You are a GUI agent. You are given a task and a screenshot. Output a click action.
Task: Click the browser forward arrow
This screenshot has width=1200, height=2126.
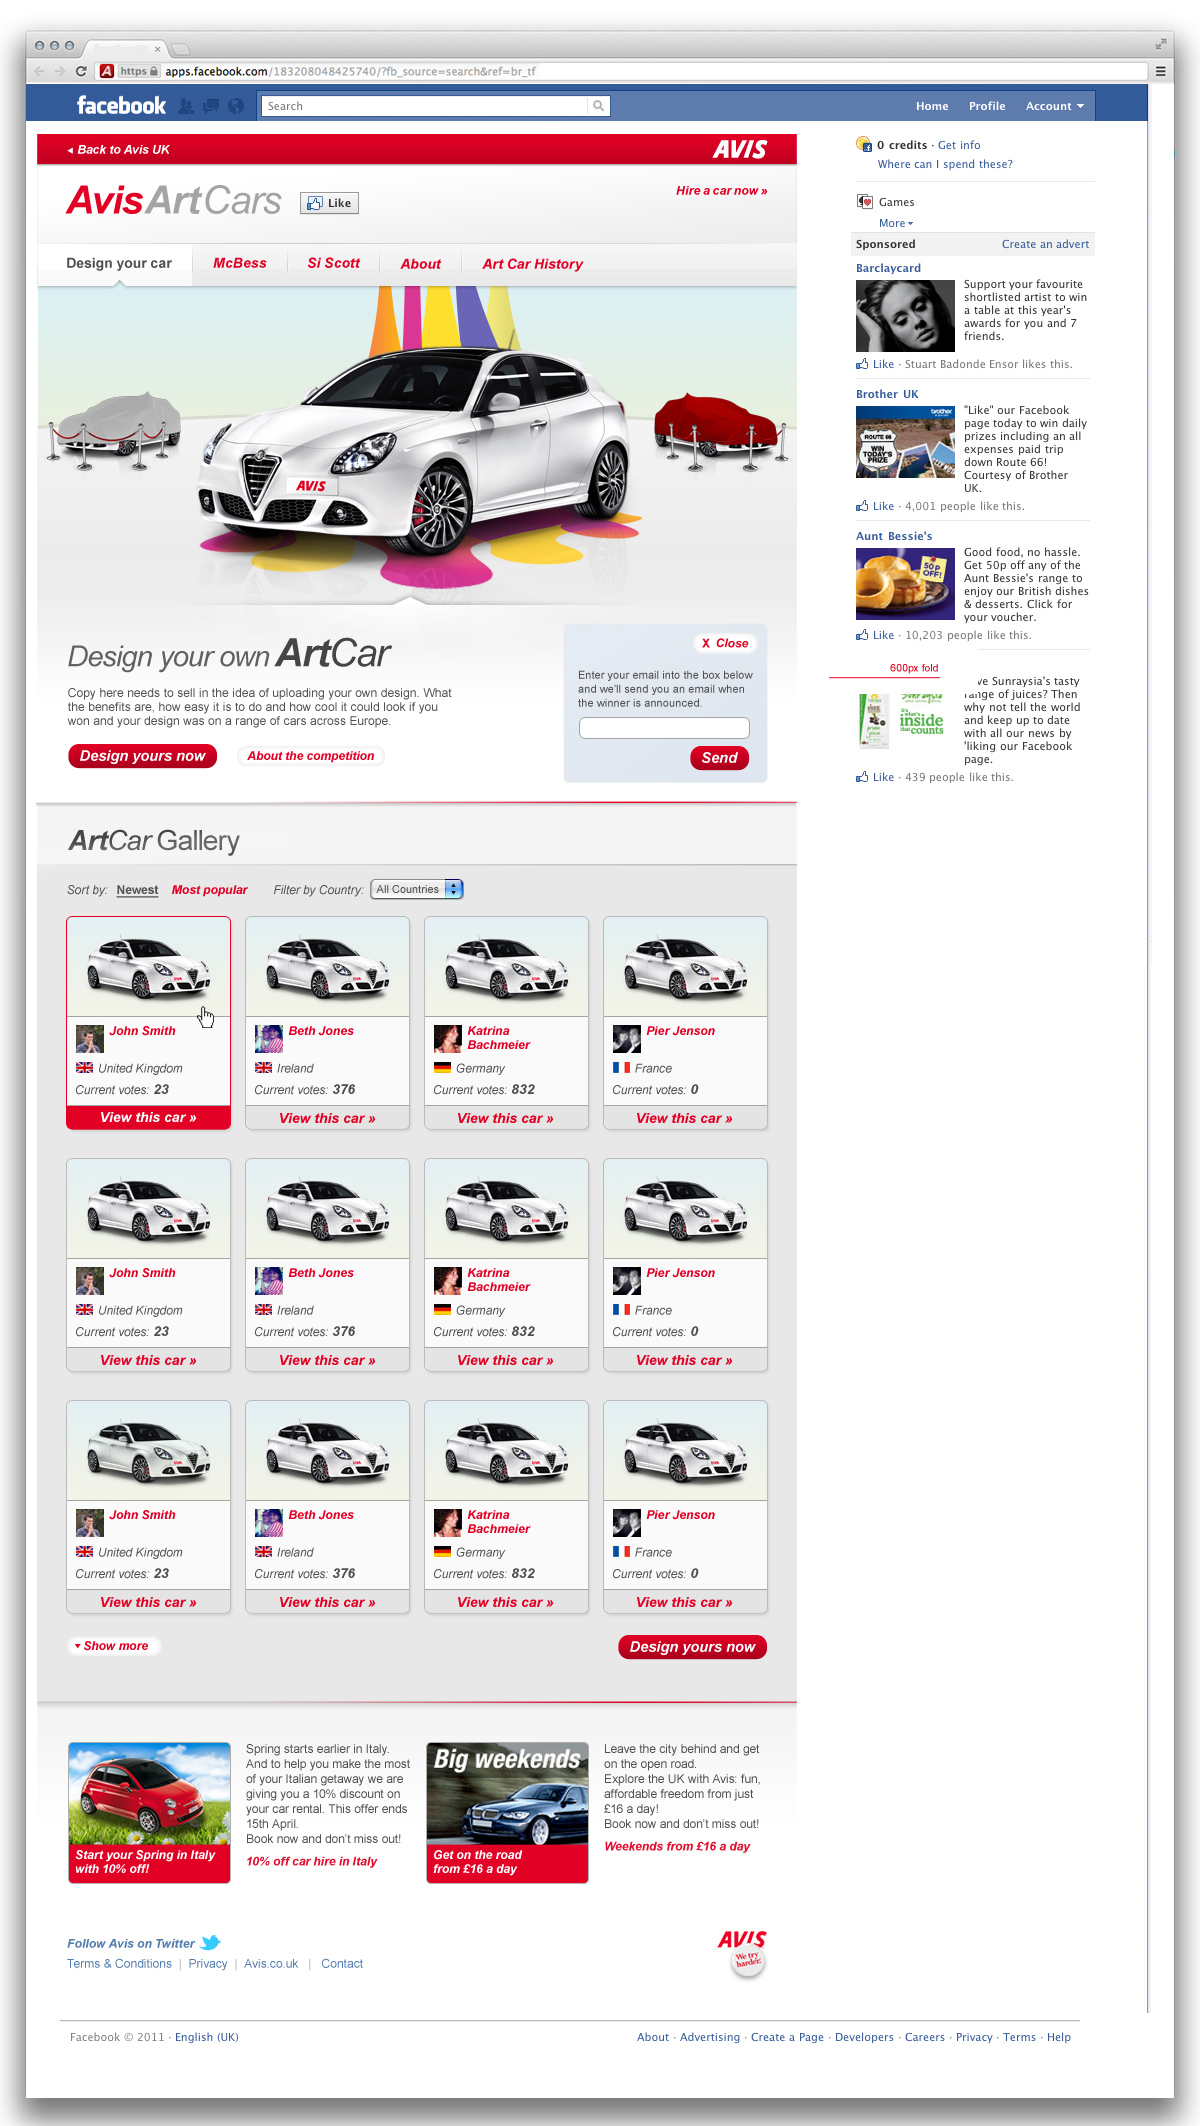(60, 71)
